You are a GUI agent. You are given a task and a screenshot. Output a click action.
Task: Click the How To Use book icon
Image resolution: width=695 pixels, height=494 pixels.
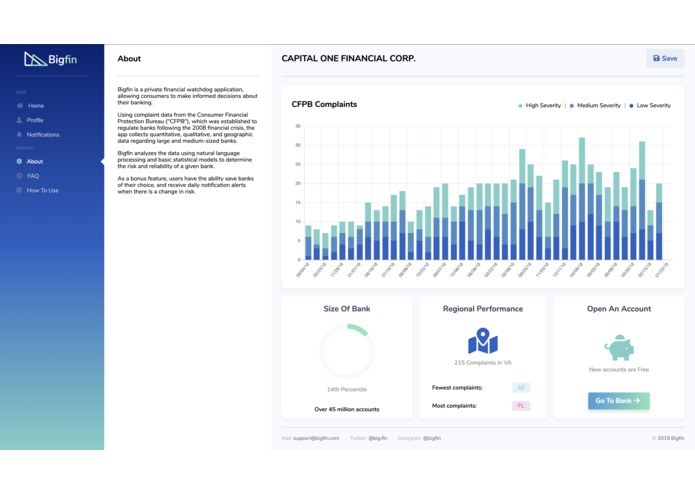(x=19, y=190)
